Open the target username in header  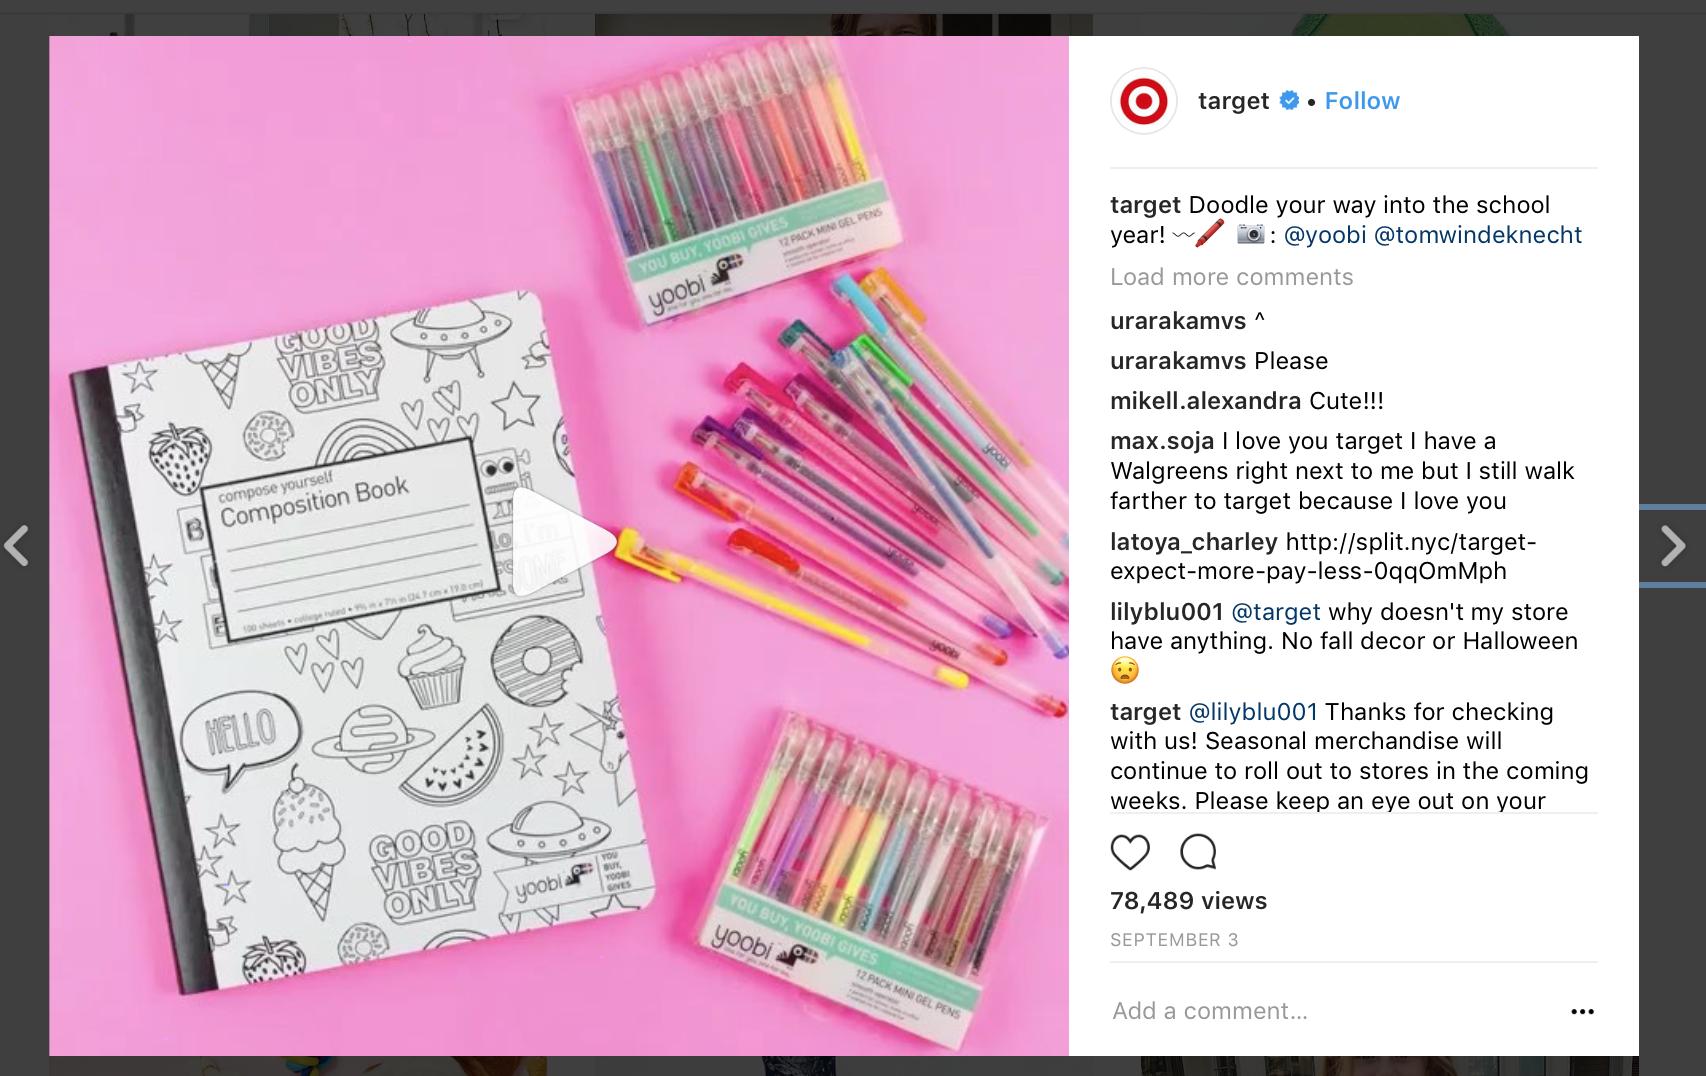point(1233,101)
